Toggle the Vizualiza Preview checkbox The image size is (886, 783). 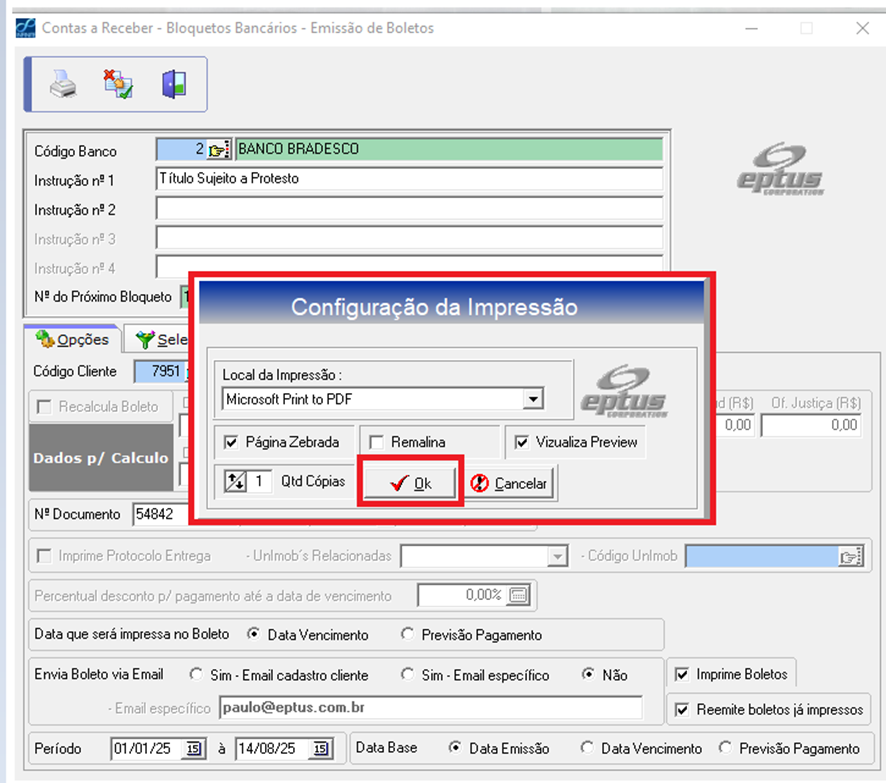tap(521, 442)
